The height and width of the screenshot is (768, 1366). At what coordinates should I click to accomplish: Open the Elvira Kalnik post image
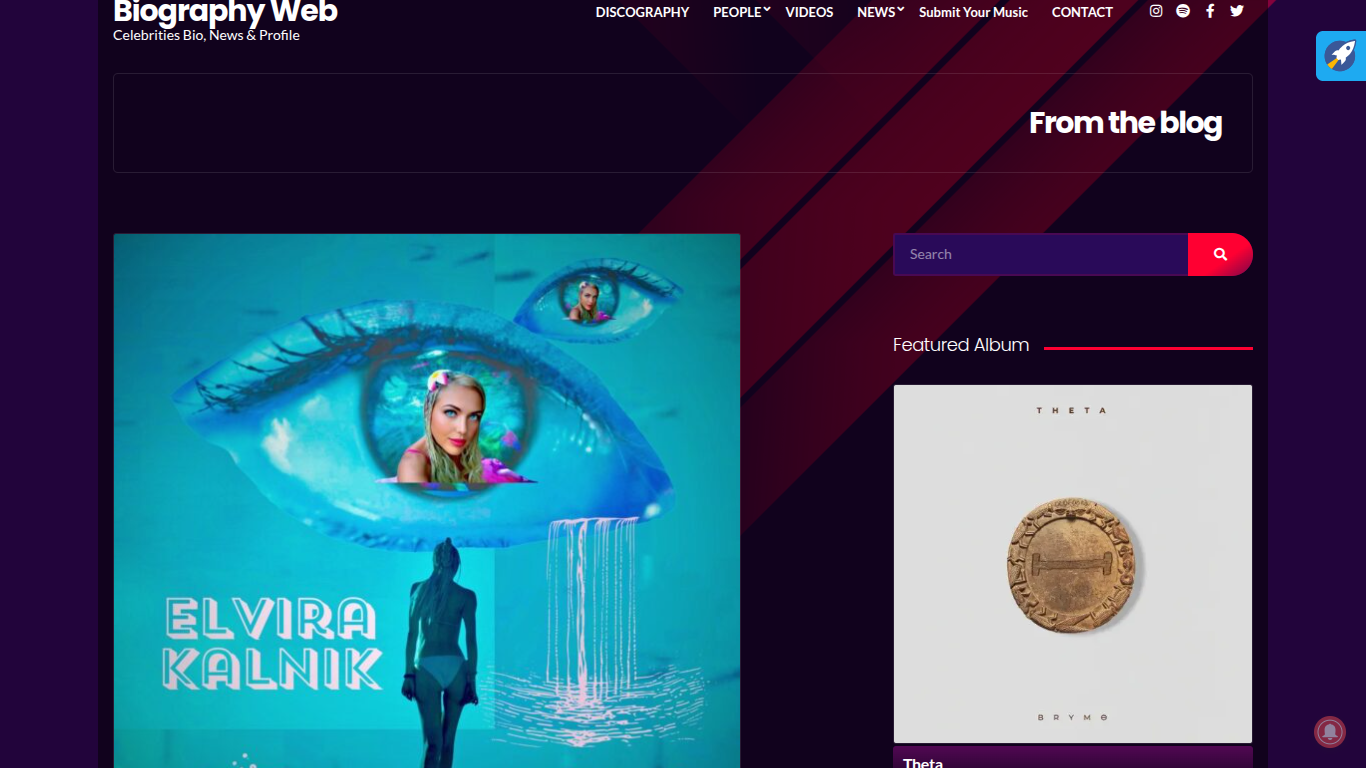[x=427, y=501]
